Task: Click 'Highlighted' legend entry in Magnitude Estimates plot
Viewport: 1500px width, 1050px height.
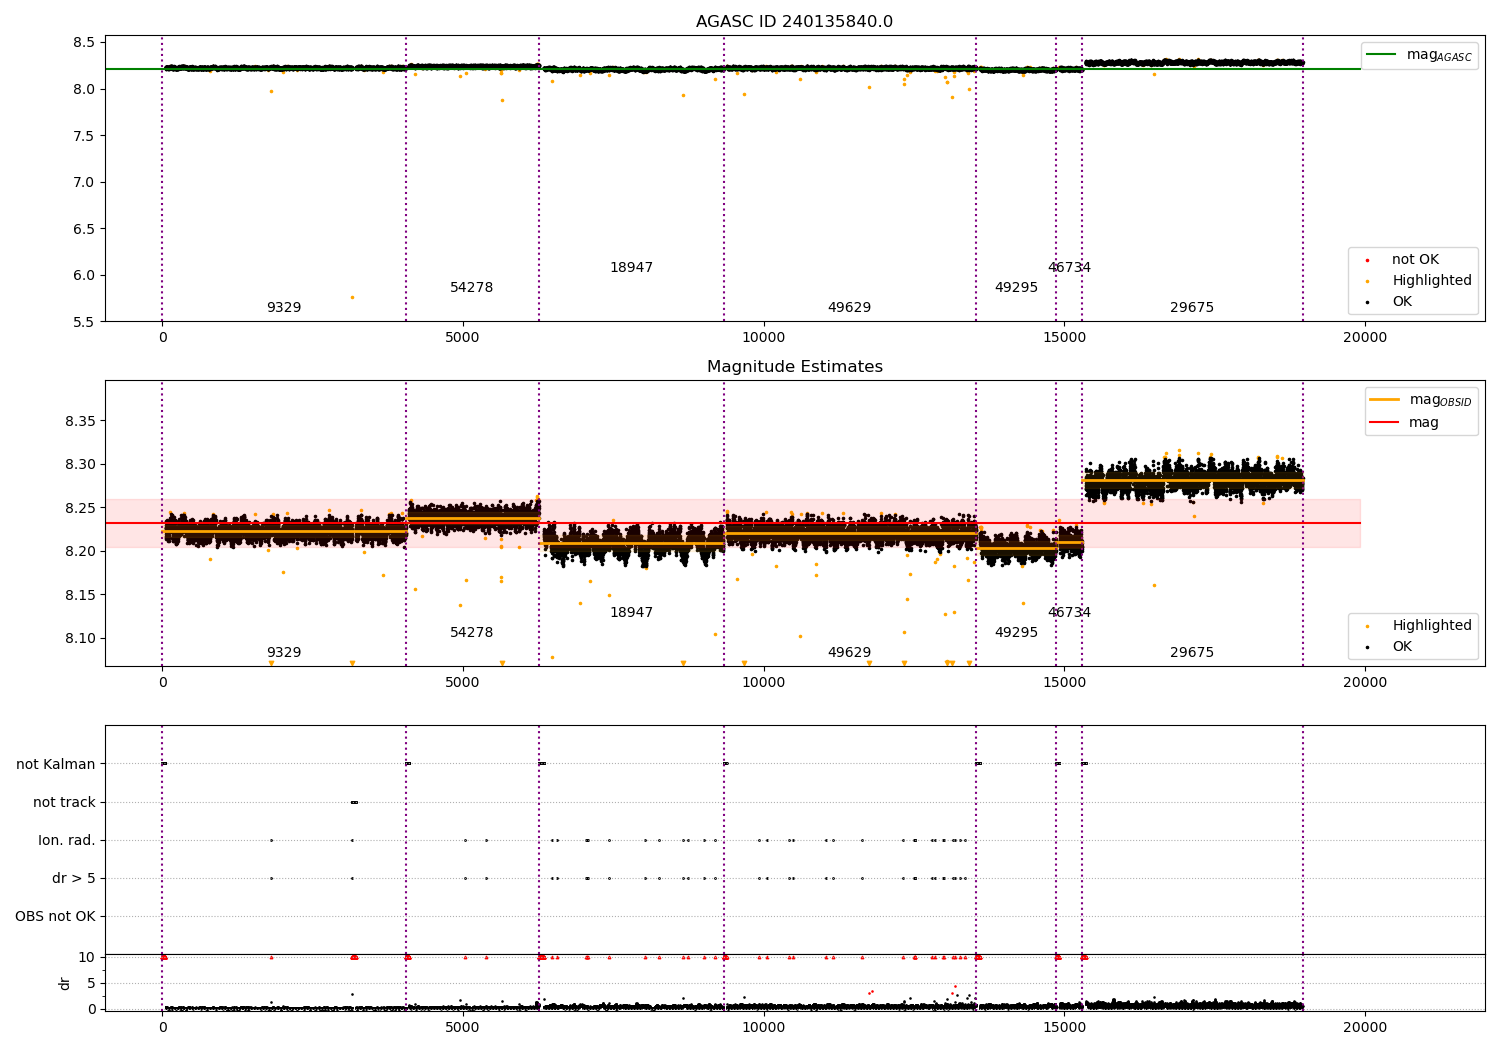Action: (x=1418, y=626)
